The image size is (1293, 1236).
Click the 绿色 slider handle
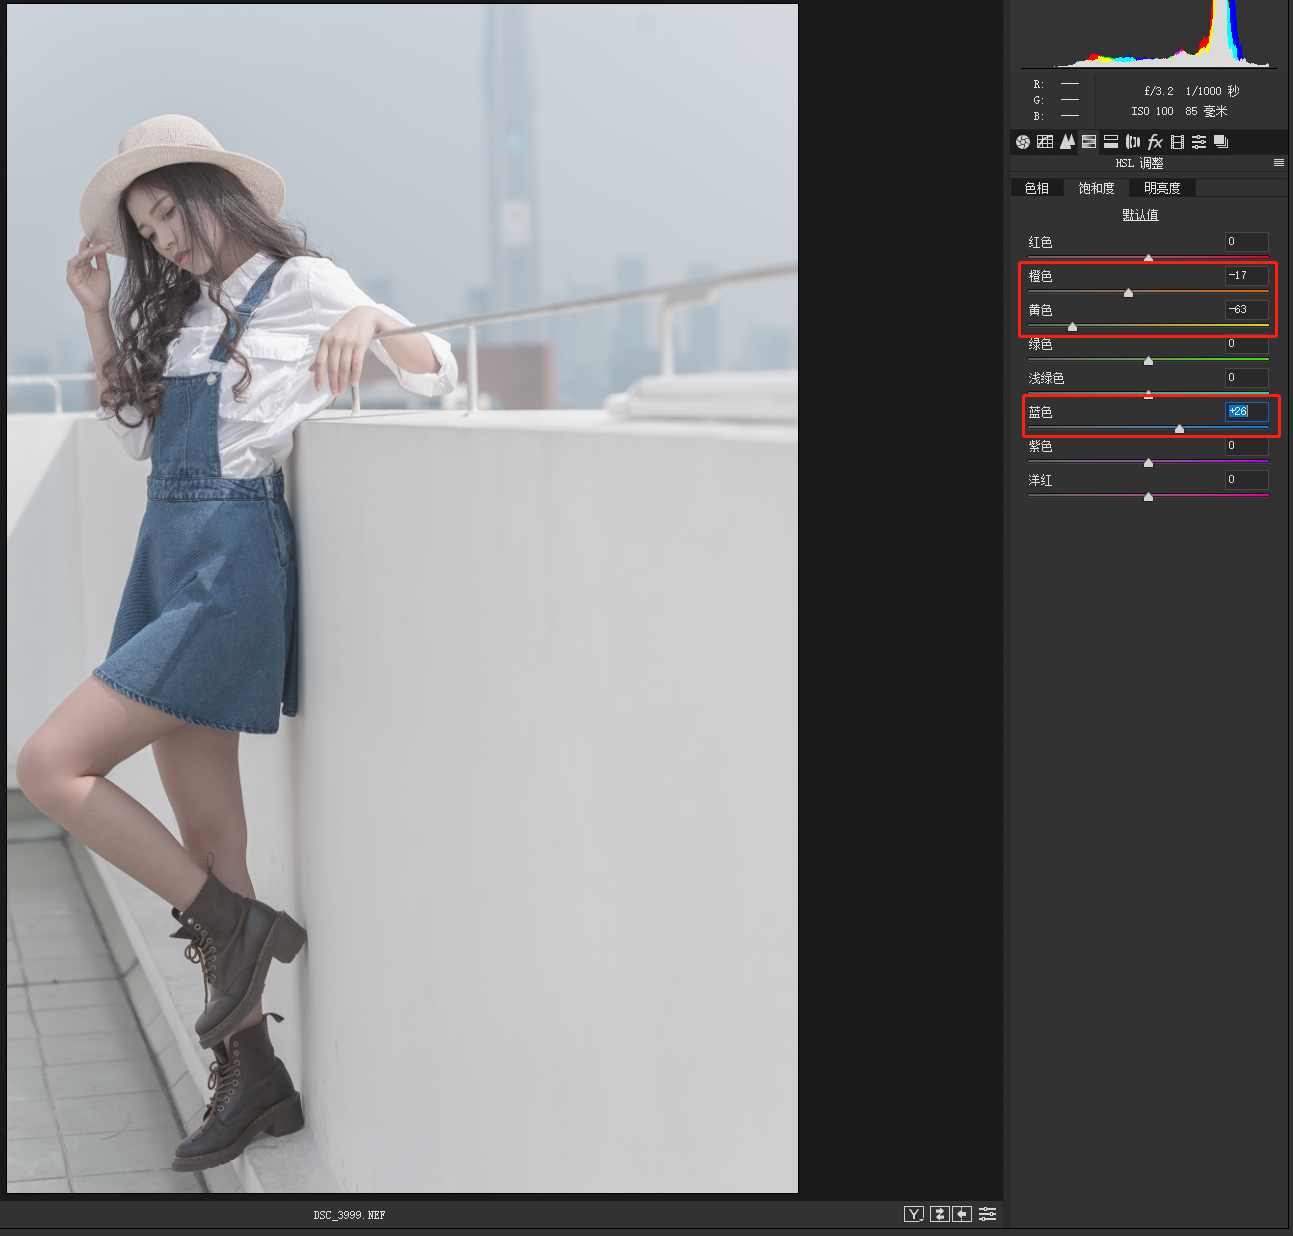(1148, 360)
